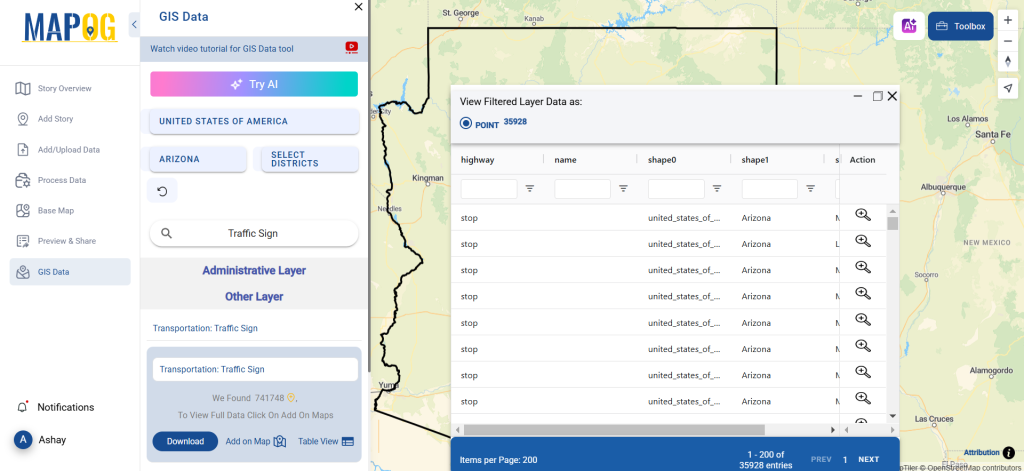Screen dimensions: 1024x471
Task: Reset map north compass
Action: point(1008,61)
